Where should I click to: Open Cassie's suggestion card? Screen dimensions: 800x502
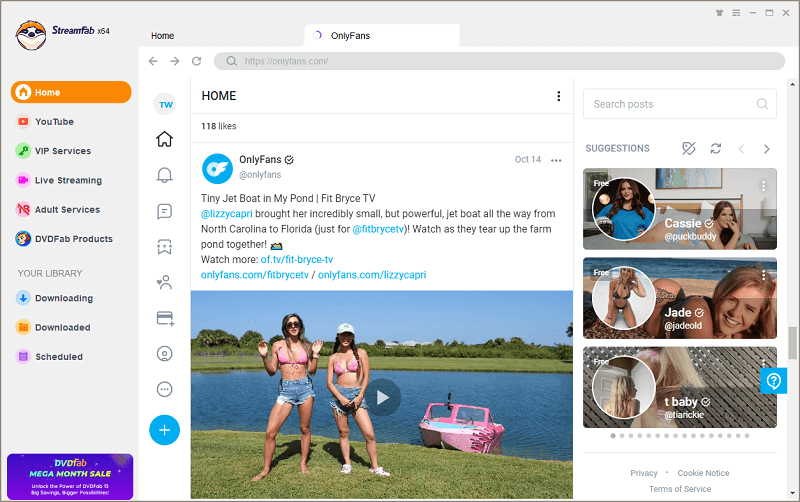click(x=680, y=209)
